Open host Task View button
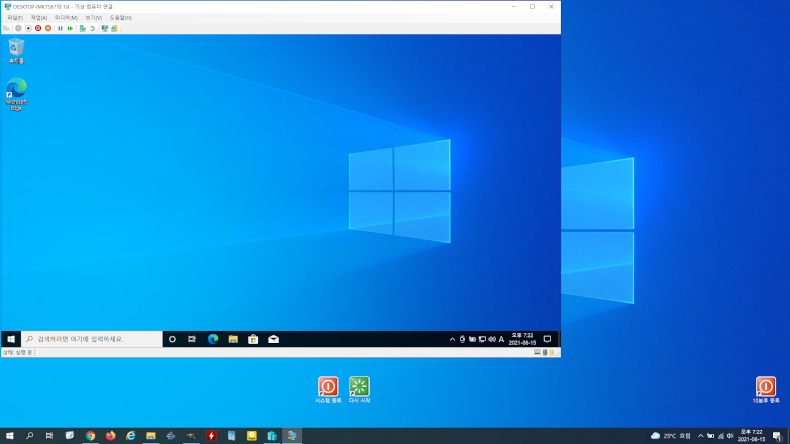The height and width of the screenshot is (444, 790). (49, 435)
